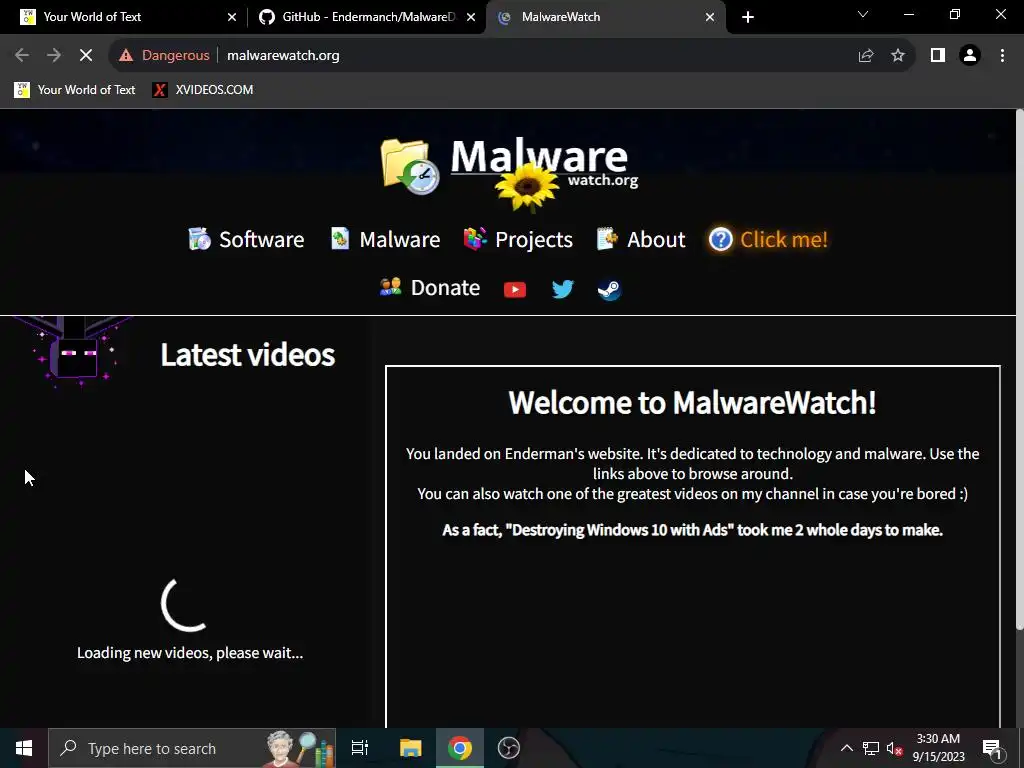
Task: Open the Twitter bird icon
Action: pyautogui.click(x=562, y=289)
